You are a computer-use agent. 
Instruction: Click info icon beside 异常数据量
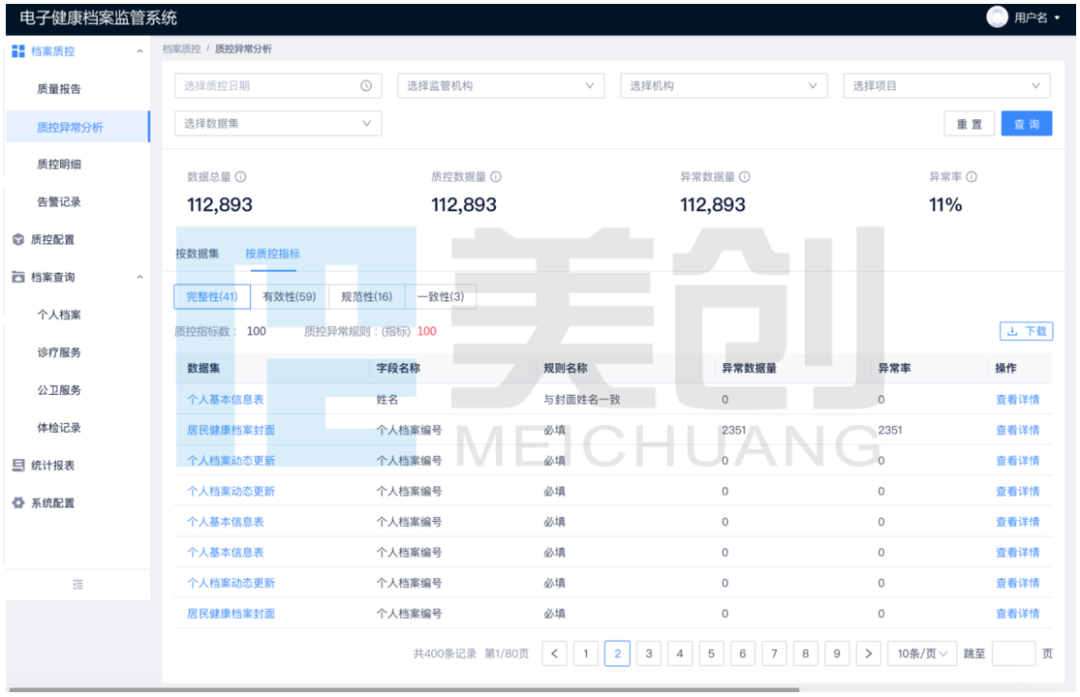(x=745, y=177)
